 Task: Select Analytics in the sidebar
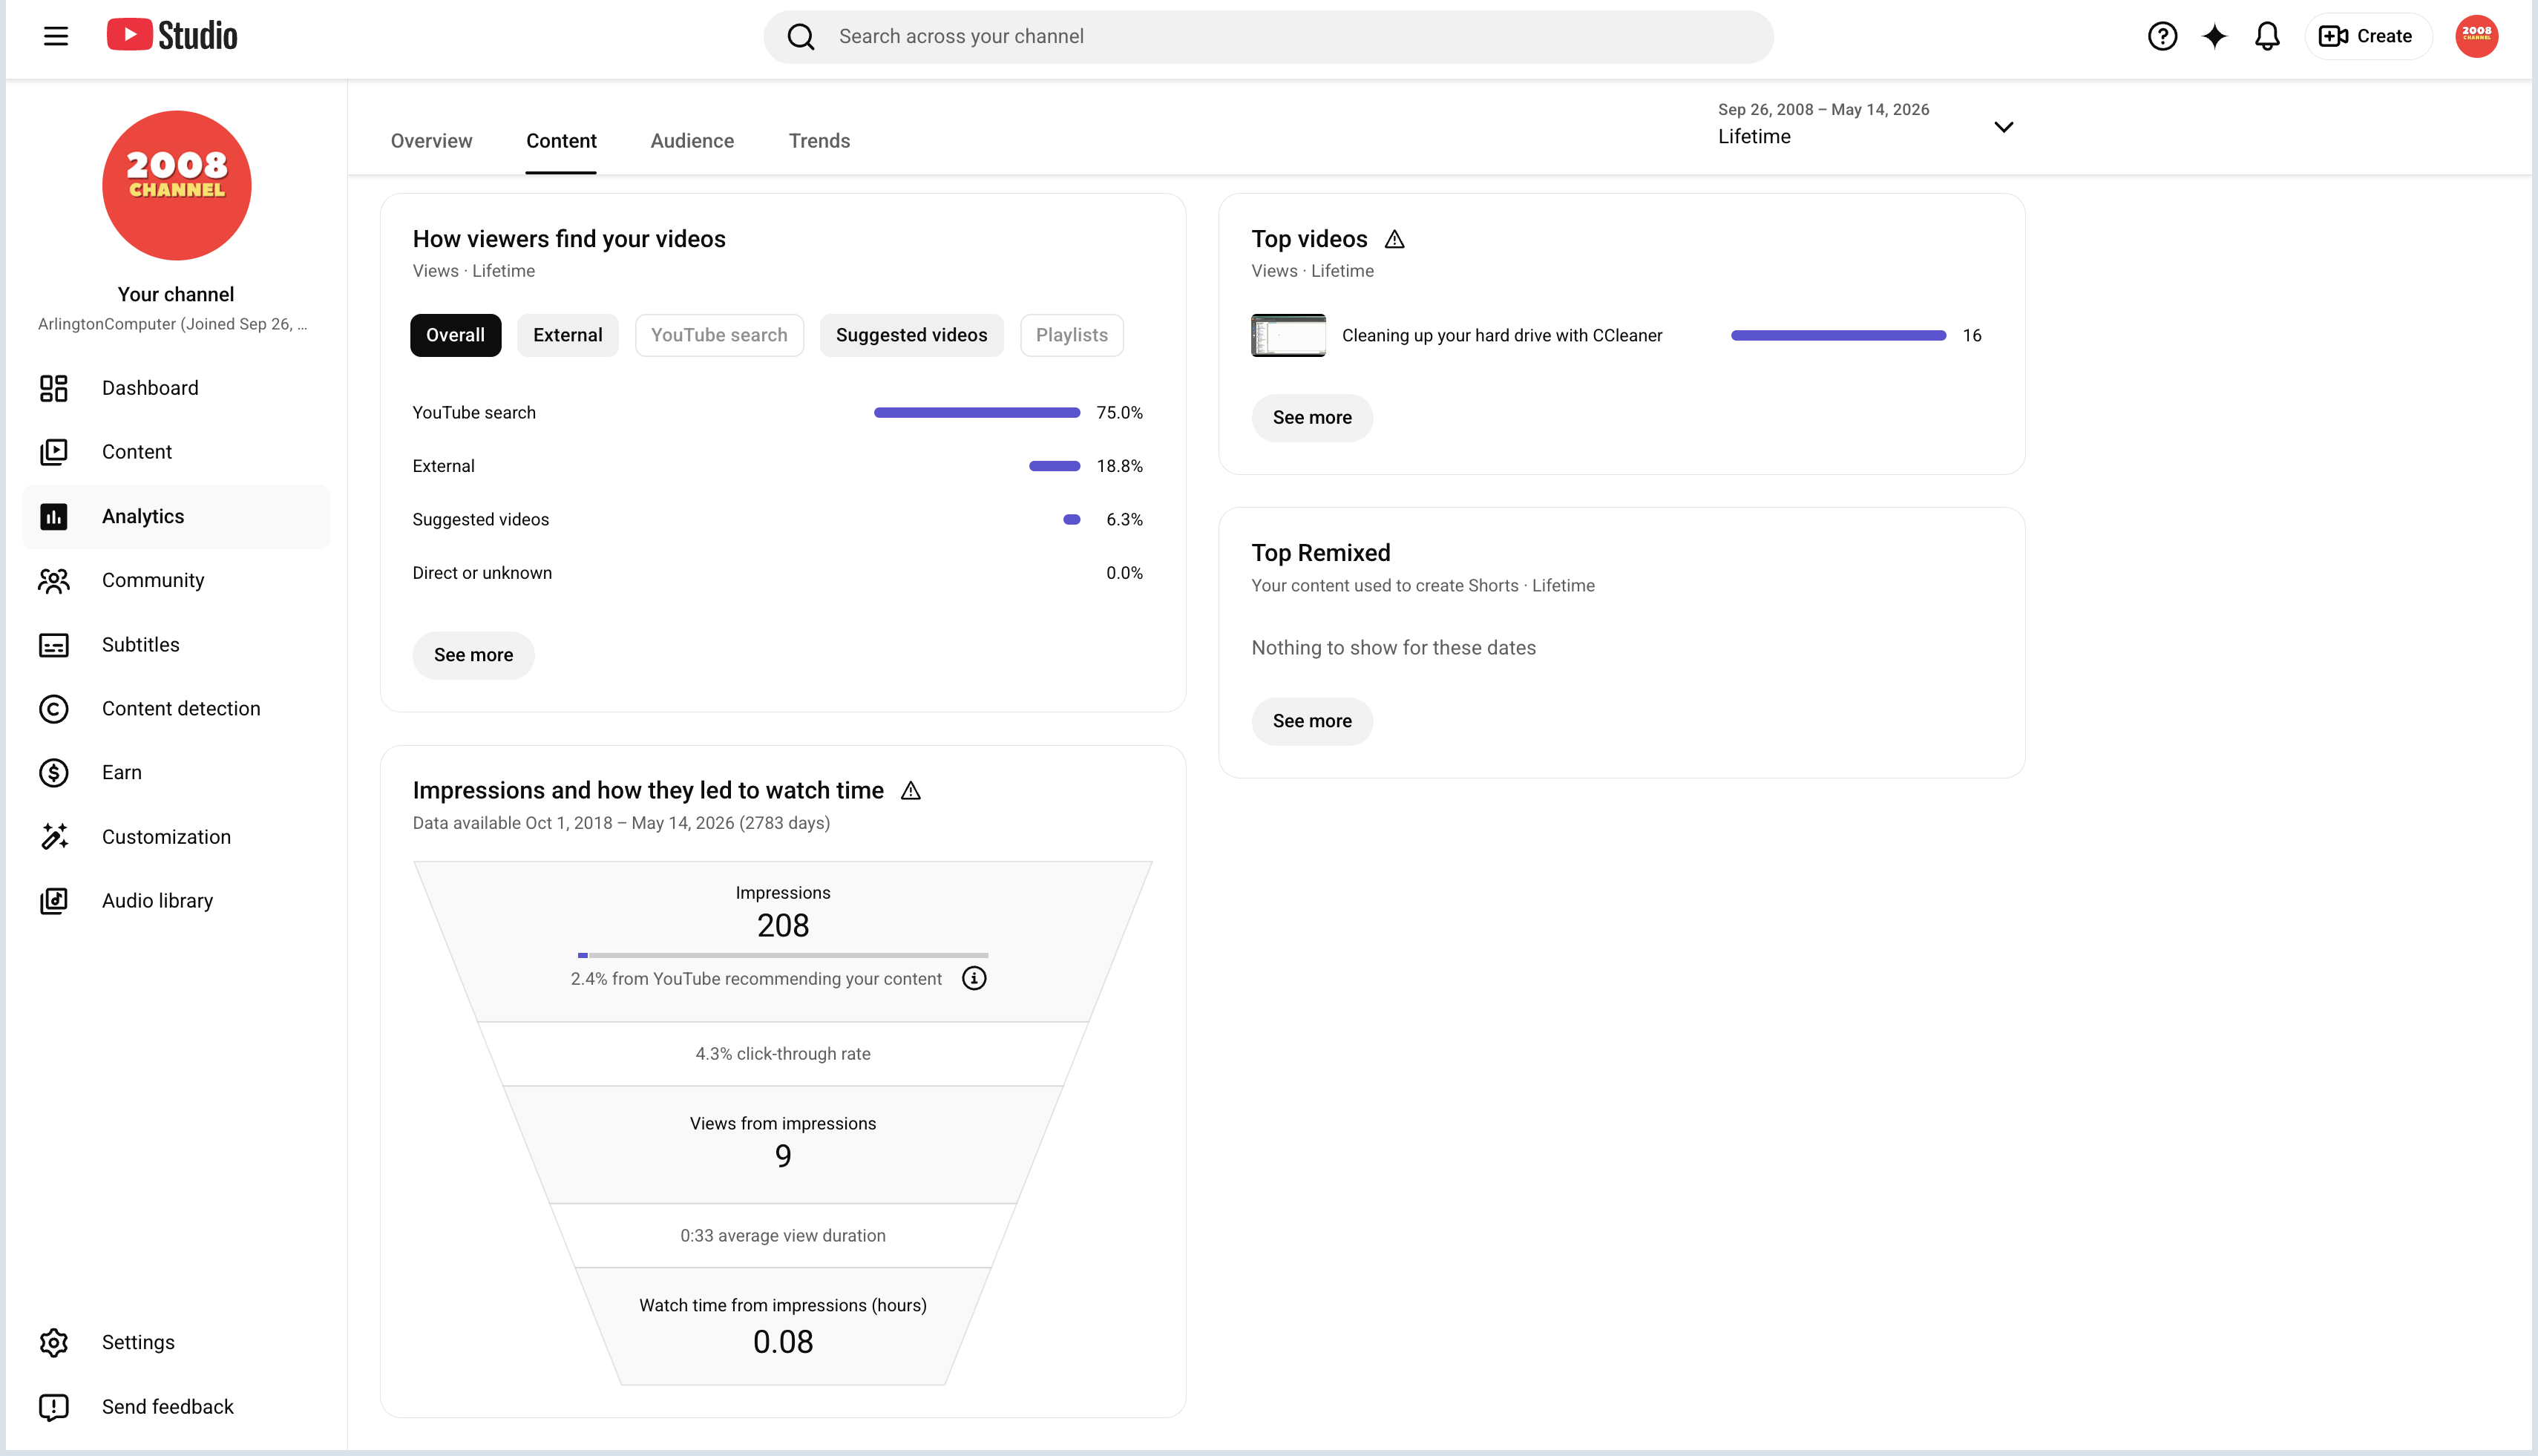coord(176,516)
